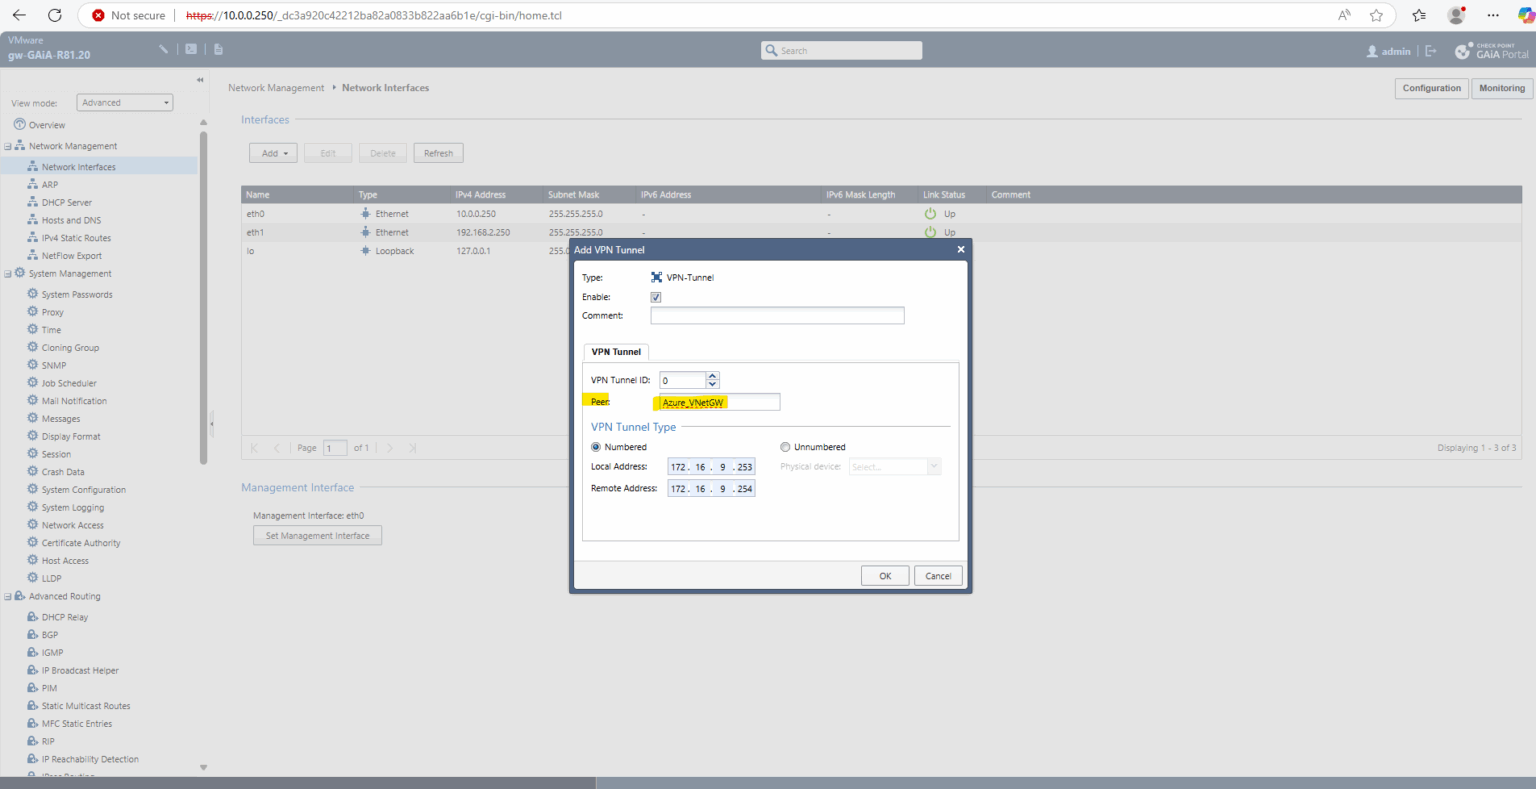The image size is (1536, 789).
Task: Click the admin user icon in the header
Action: [1373, 51]
